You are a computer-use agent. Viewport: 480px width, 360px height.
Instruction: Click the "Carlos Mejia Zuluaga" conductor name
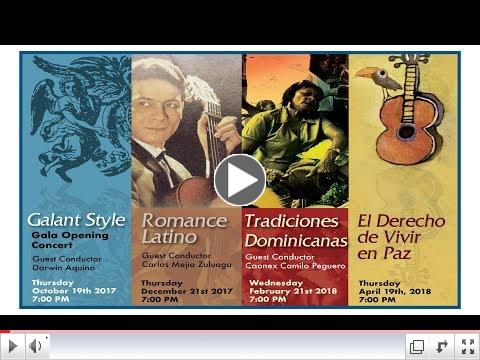pos(187,264)
